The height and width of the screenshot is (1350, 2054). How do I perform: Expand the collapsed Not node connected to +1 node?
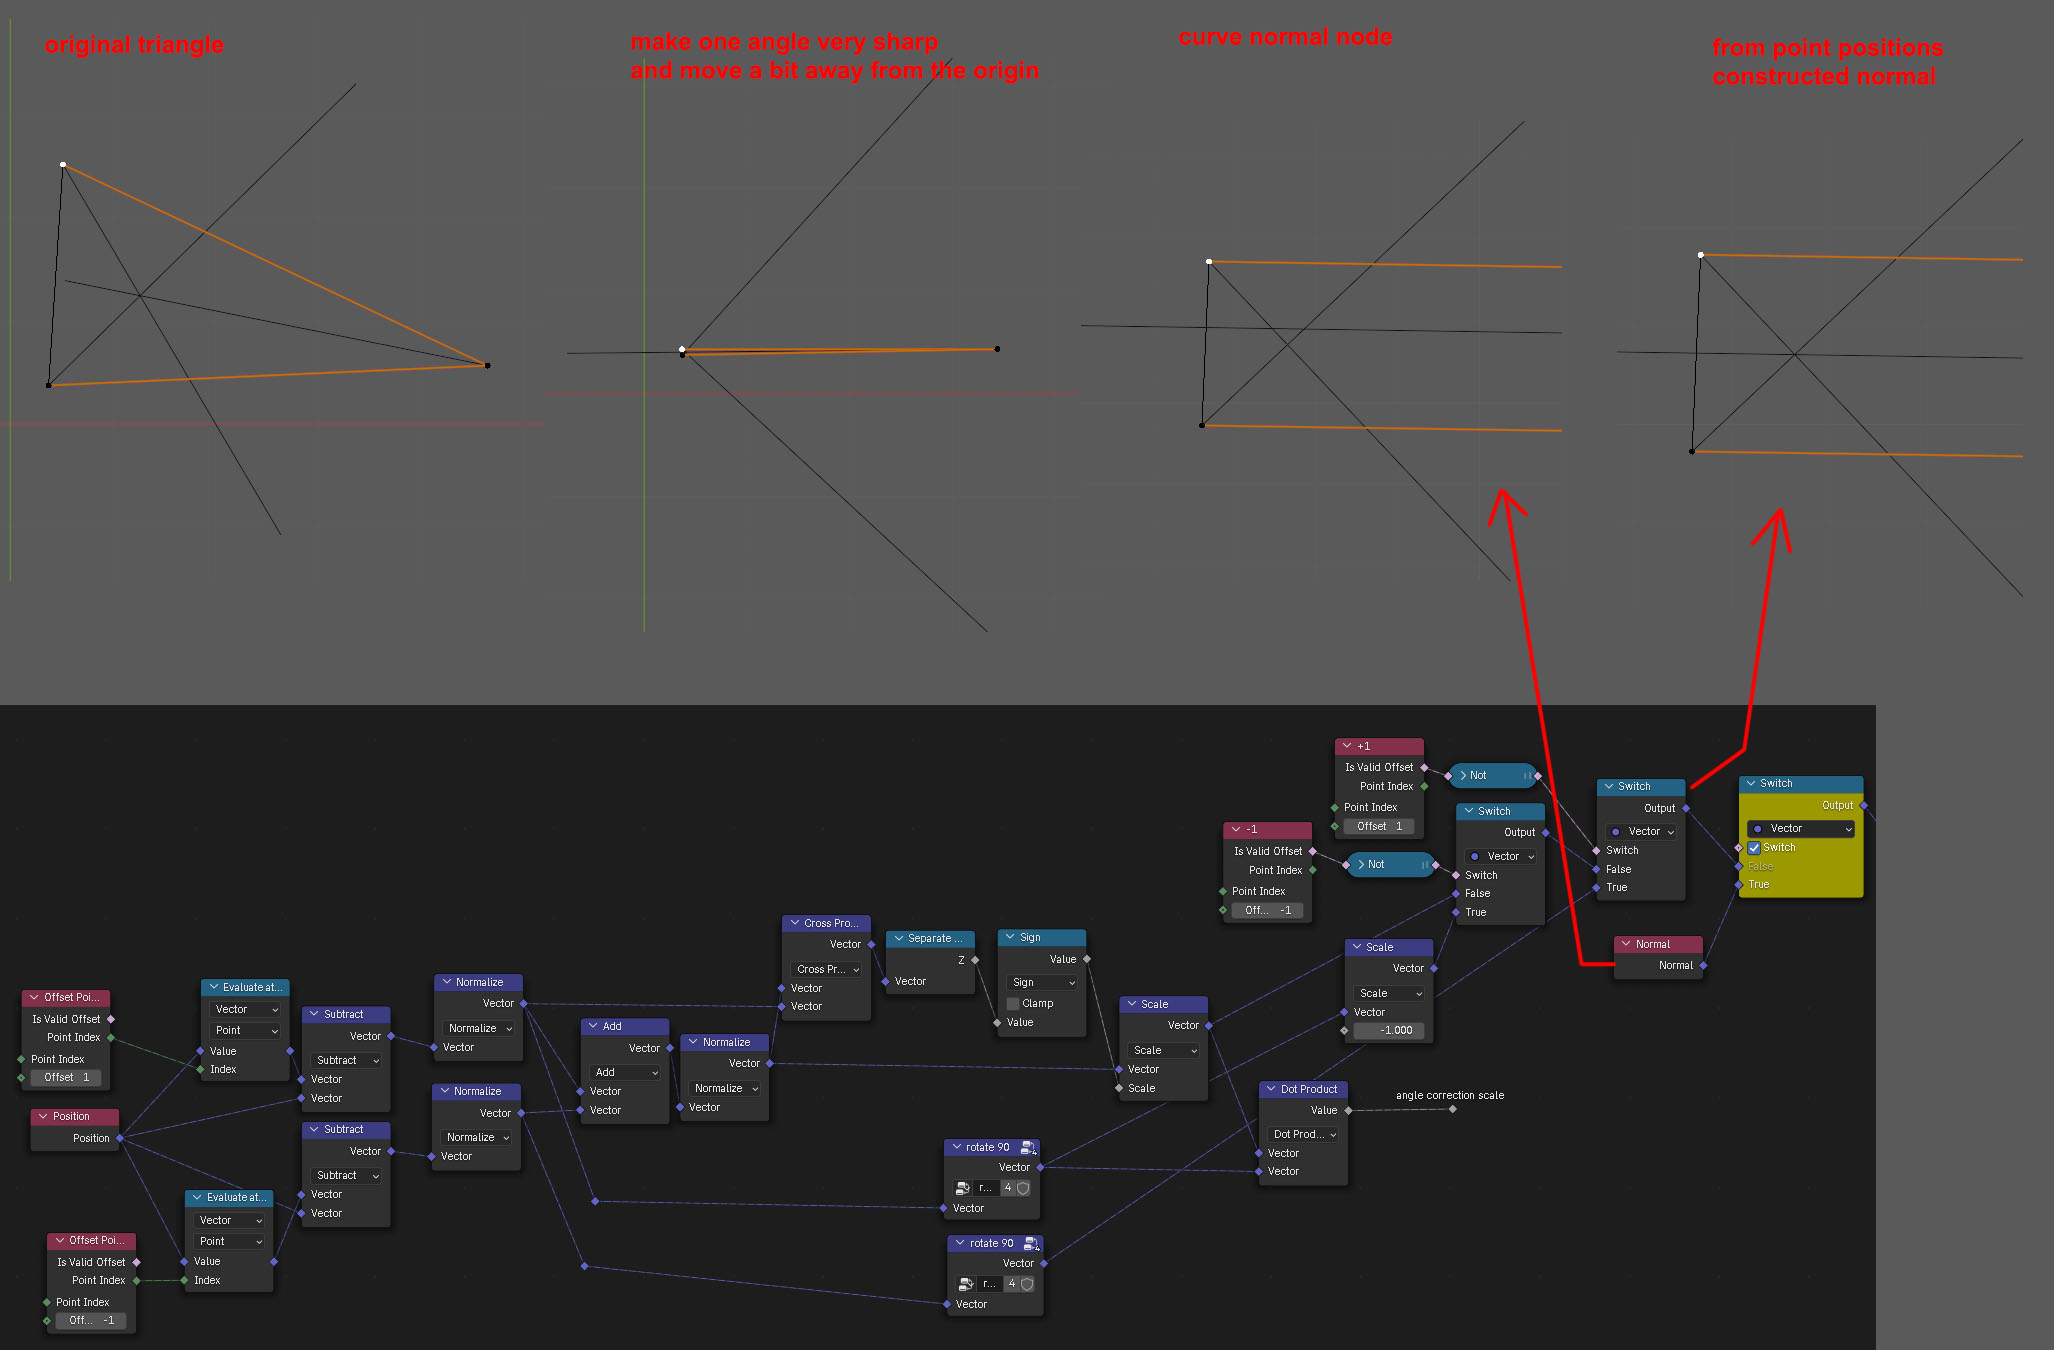click(x=1463, y=776)
